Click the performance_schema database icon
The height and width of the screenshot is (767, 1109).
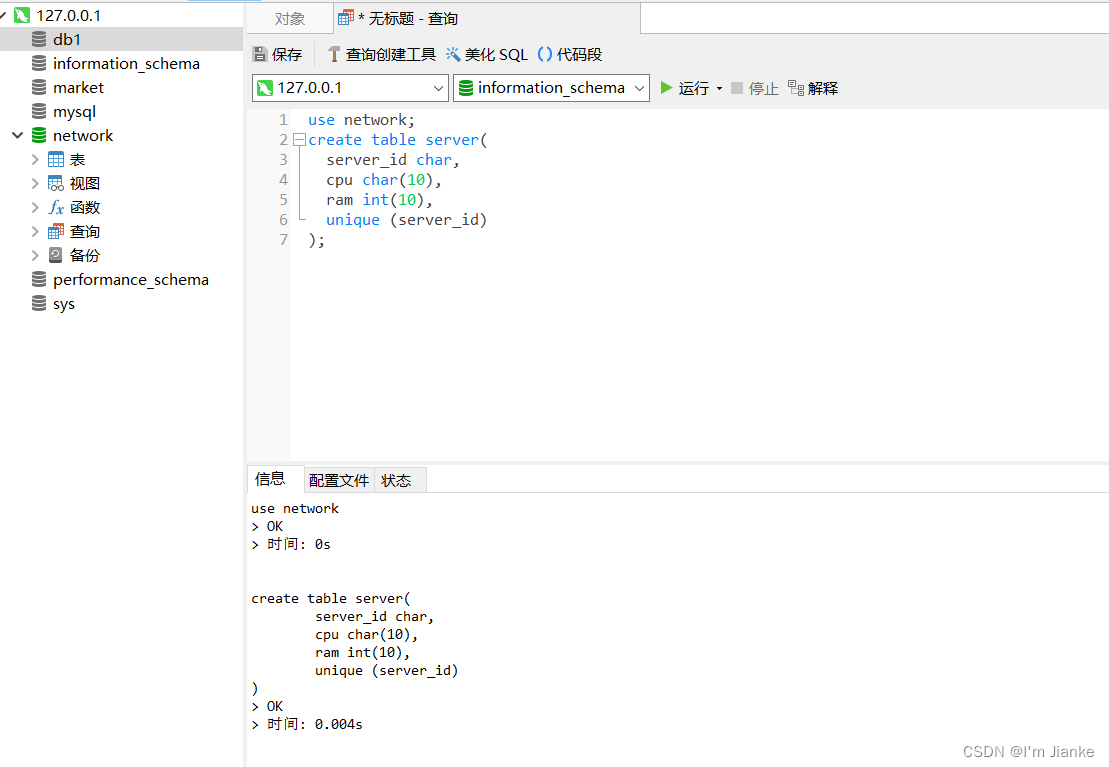pos(39,279)
